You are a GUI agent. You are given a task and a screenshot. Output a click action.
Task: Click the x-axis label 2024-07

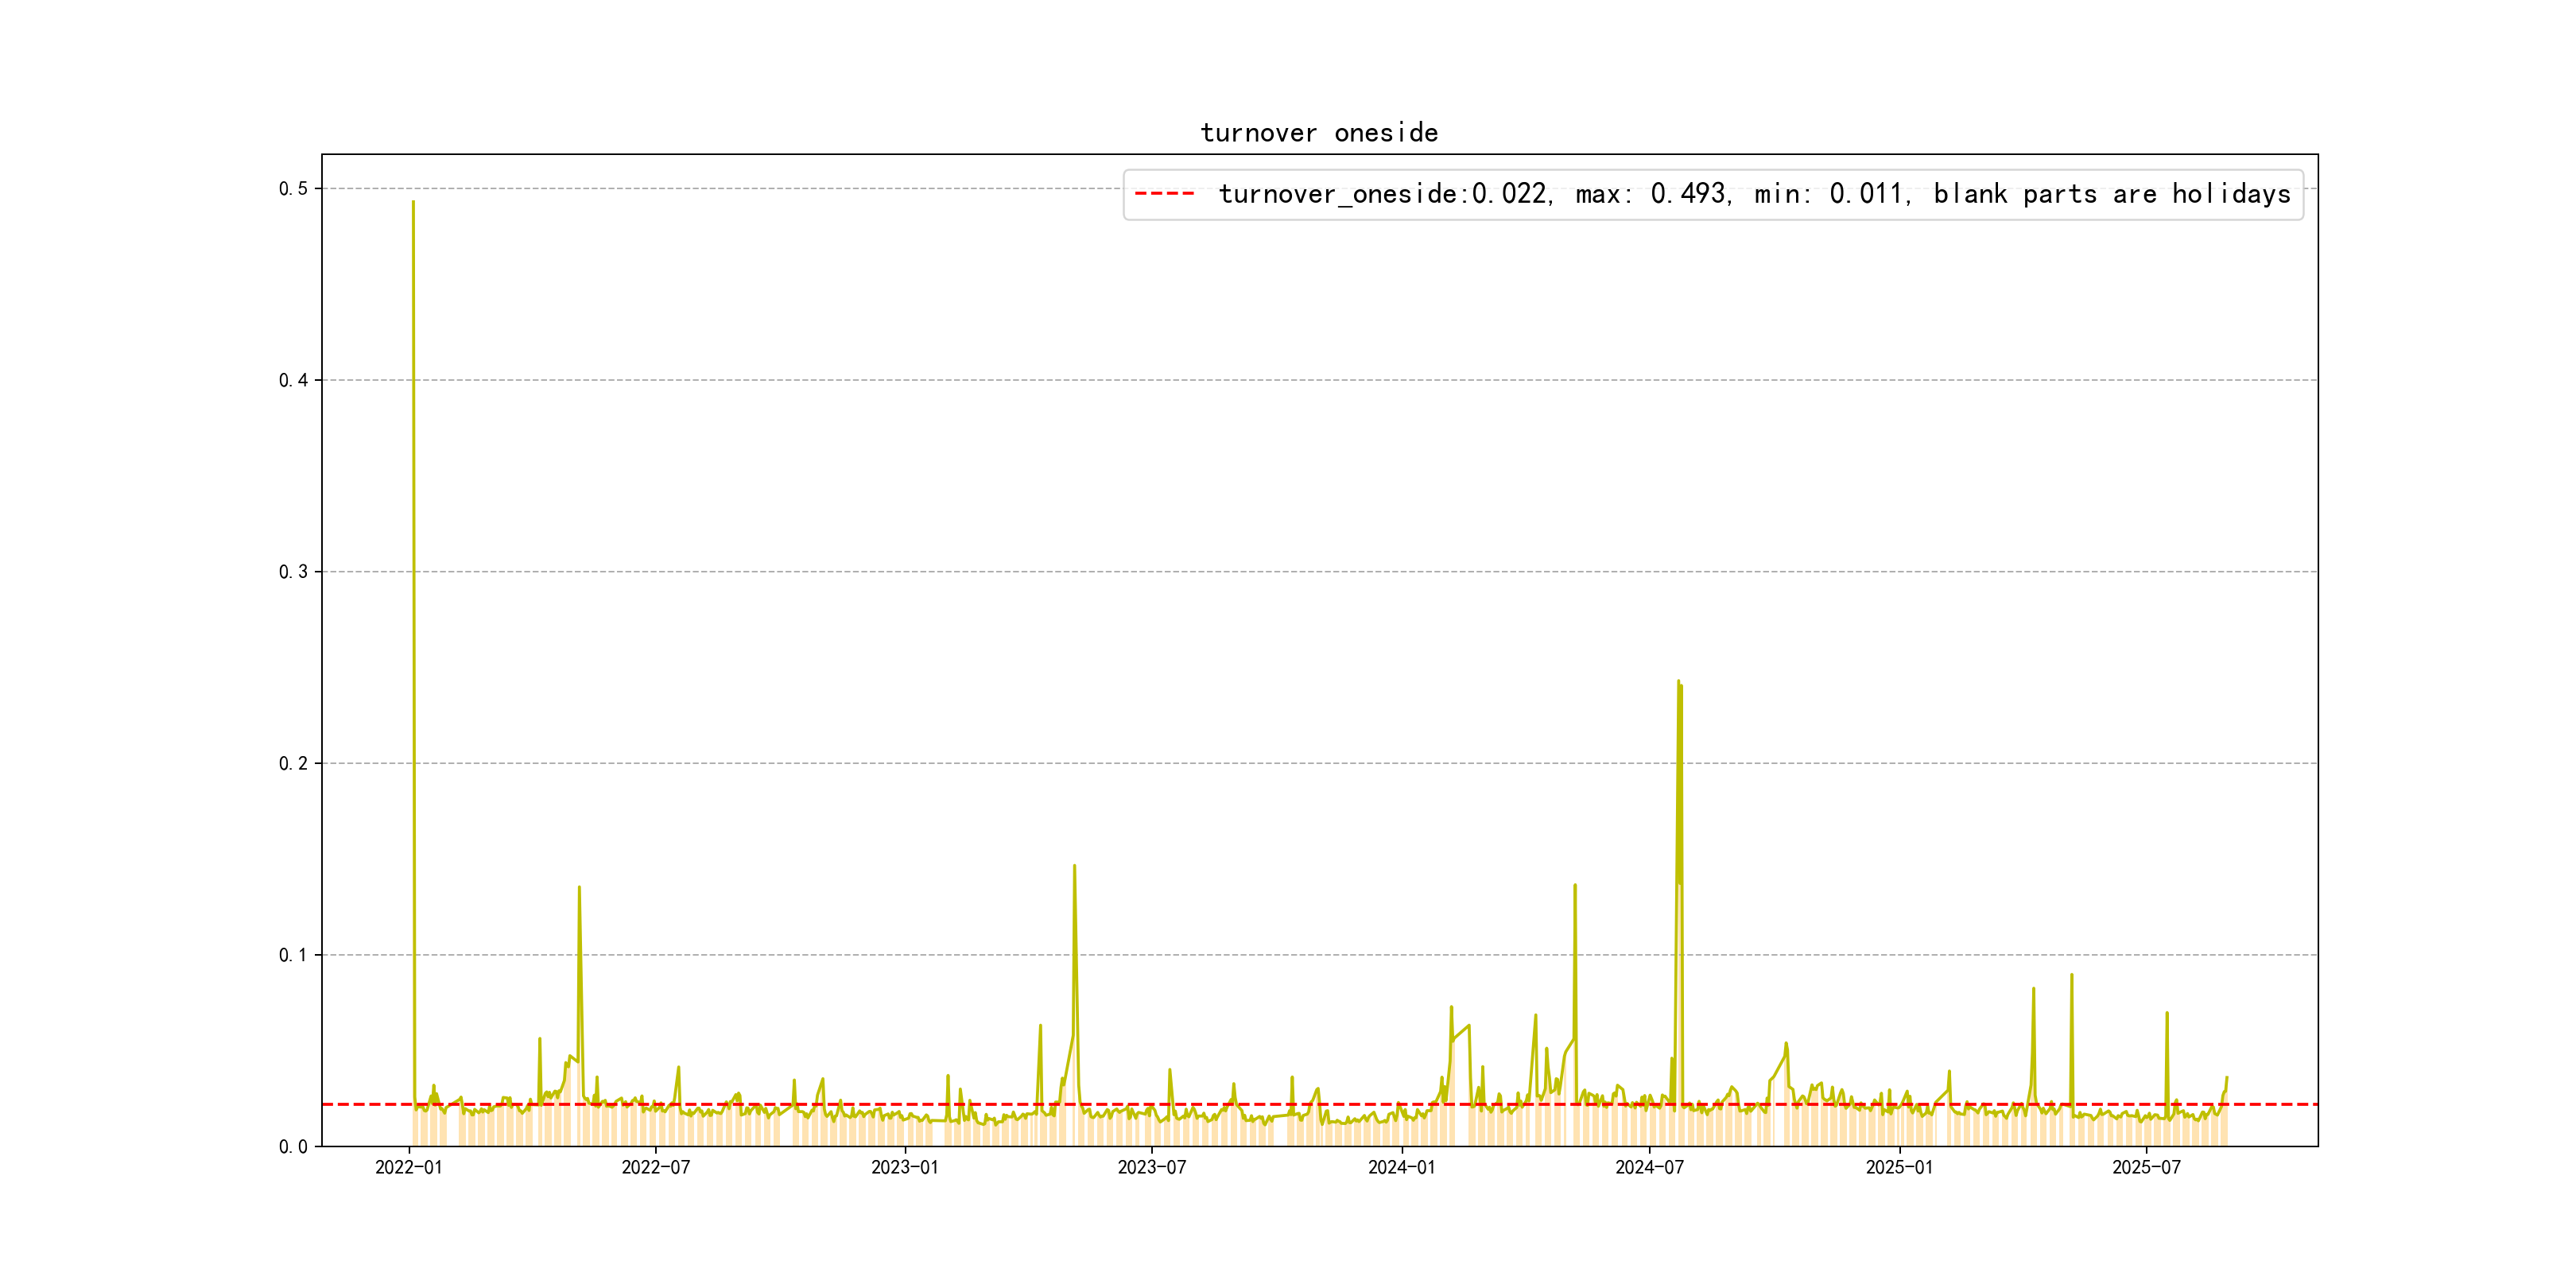point(1648,1167)
